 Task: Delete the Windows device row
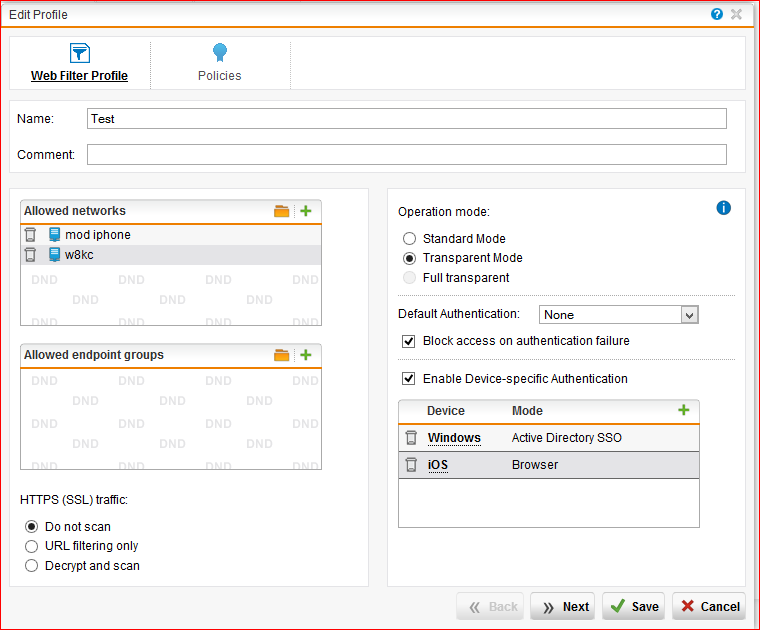[410, 438]
